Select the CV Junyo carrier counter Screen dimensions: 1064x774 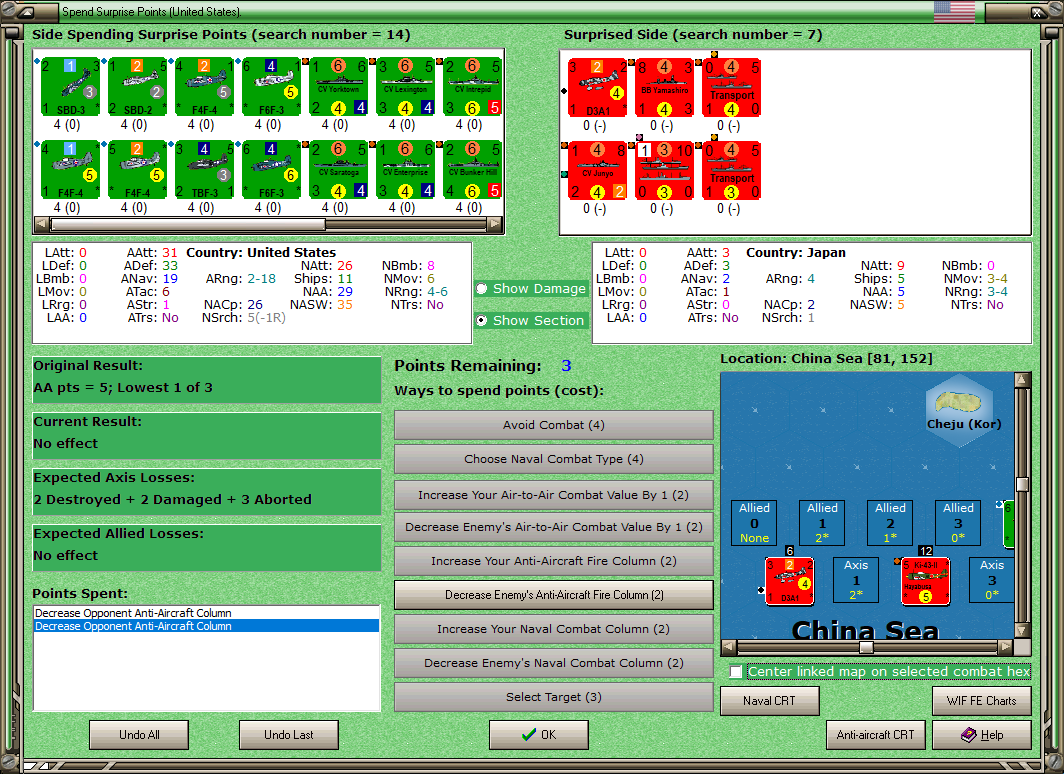(x=598, y=170)
